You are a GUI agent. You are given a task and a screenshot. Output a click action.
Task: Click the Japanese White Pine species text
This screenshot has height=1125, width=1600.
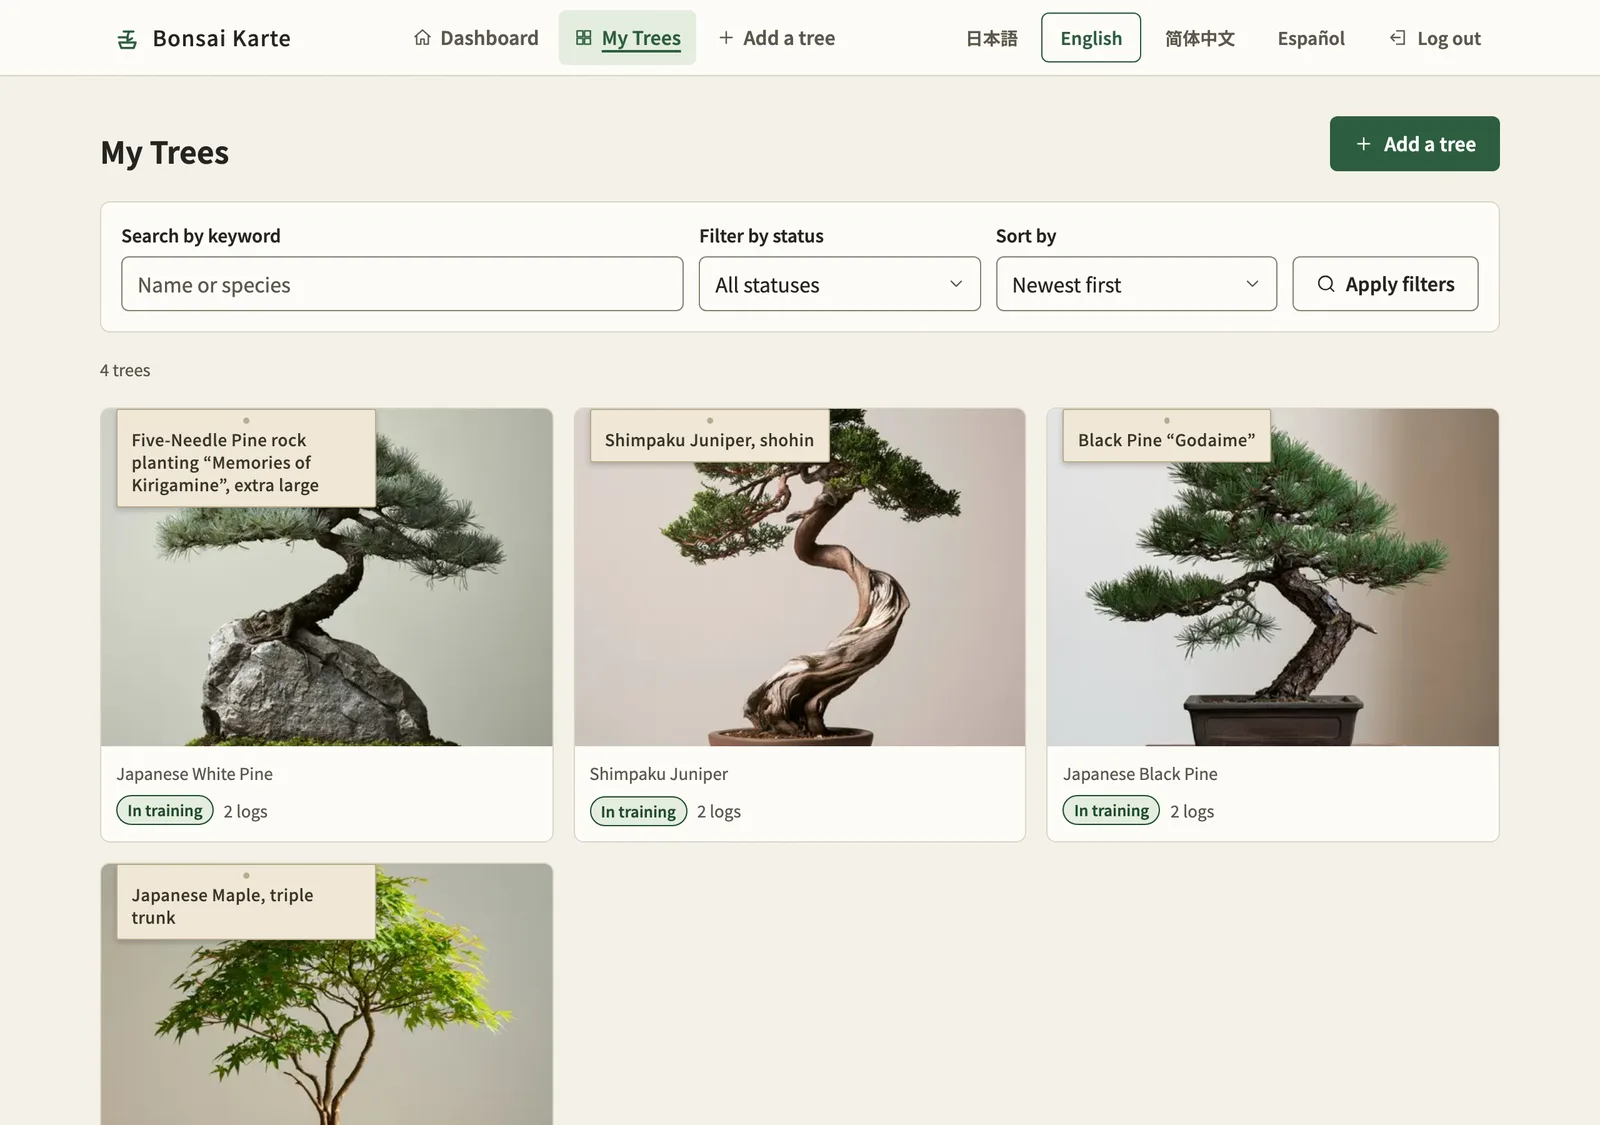click(x=195, y=774)
